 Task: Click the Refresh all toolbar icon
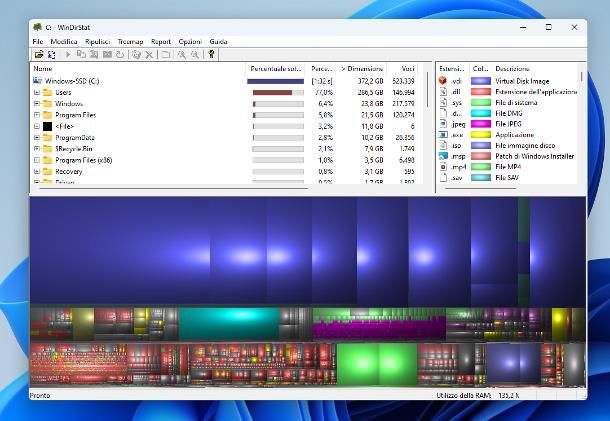click(x=51, y=54)
